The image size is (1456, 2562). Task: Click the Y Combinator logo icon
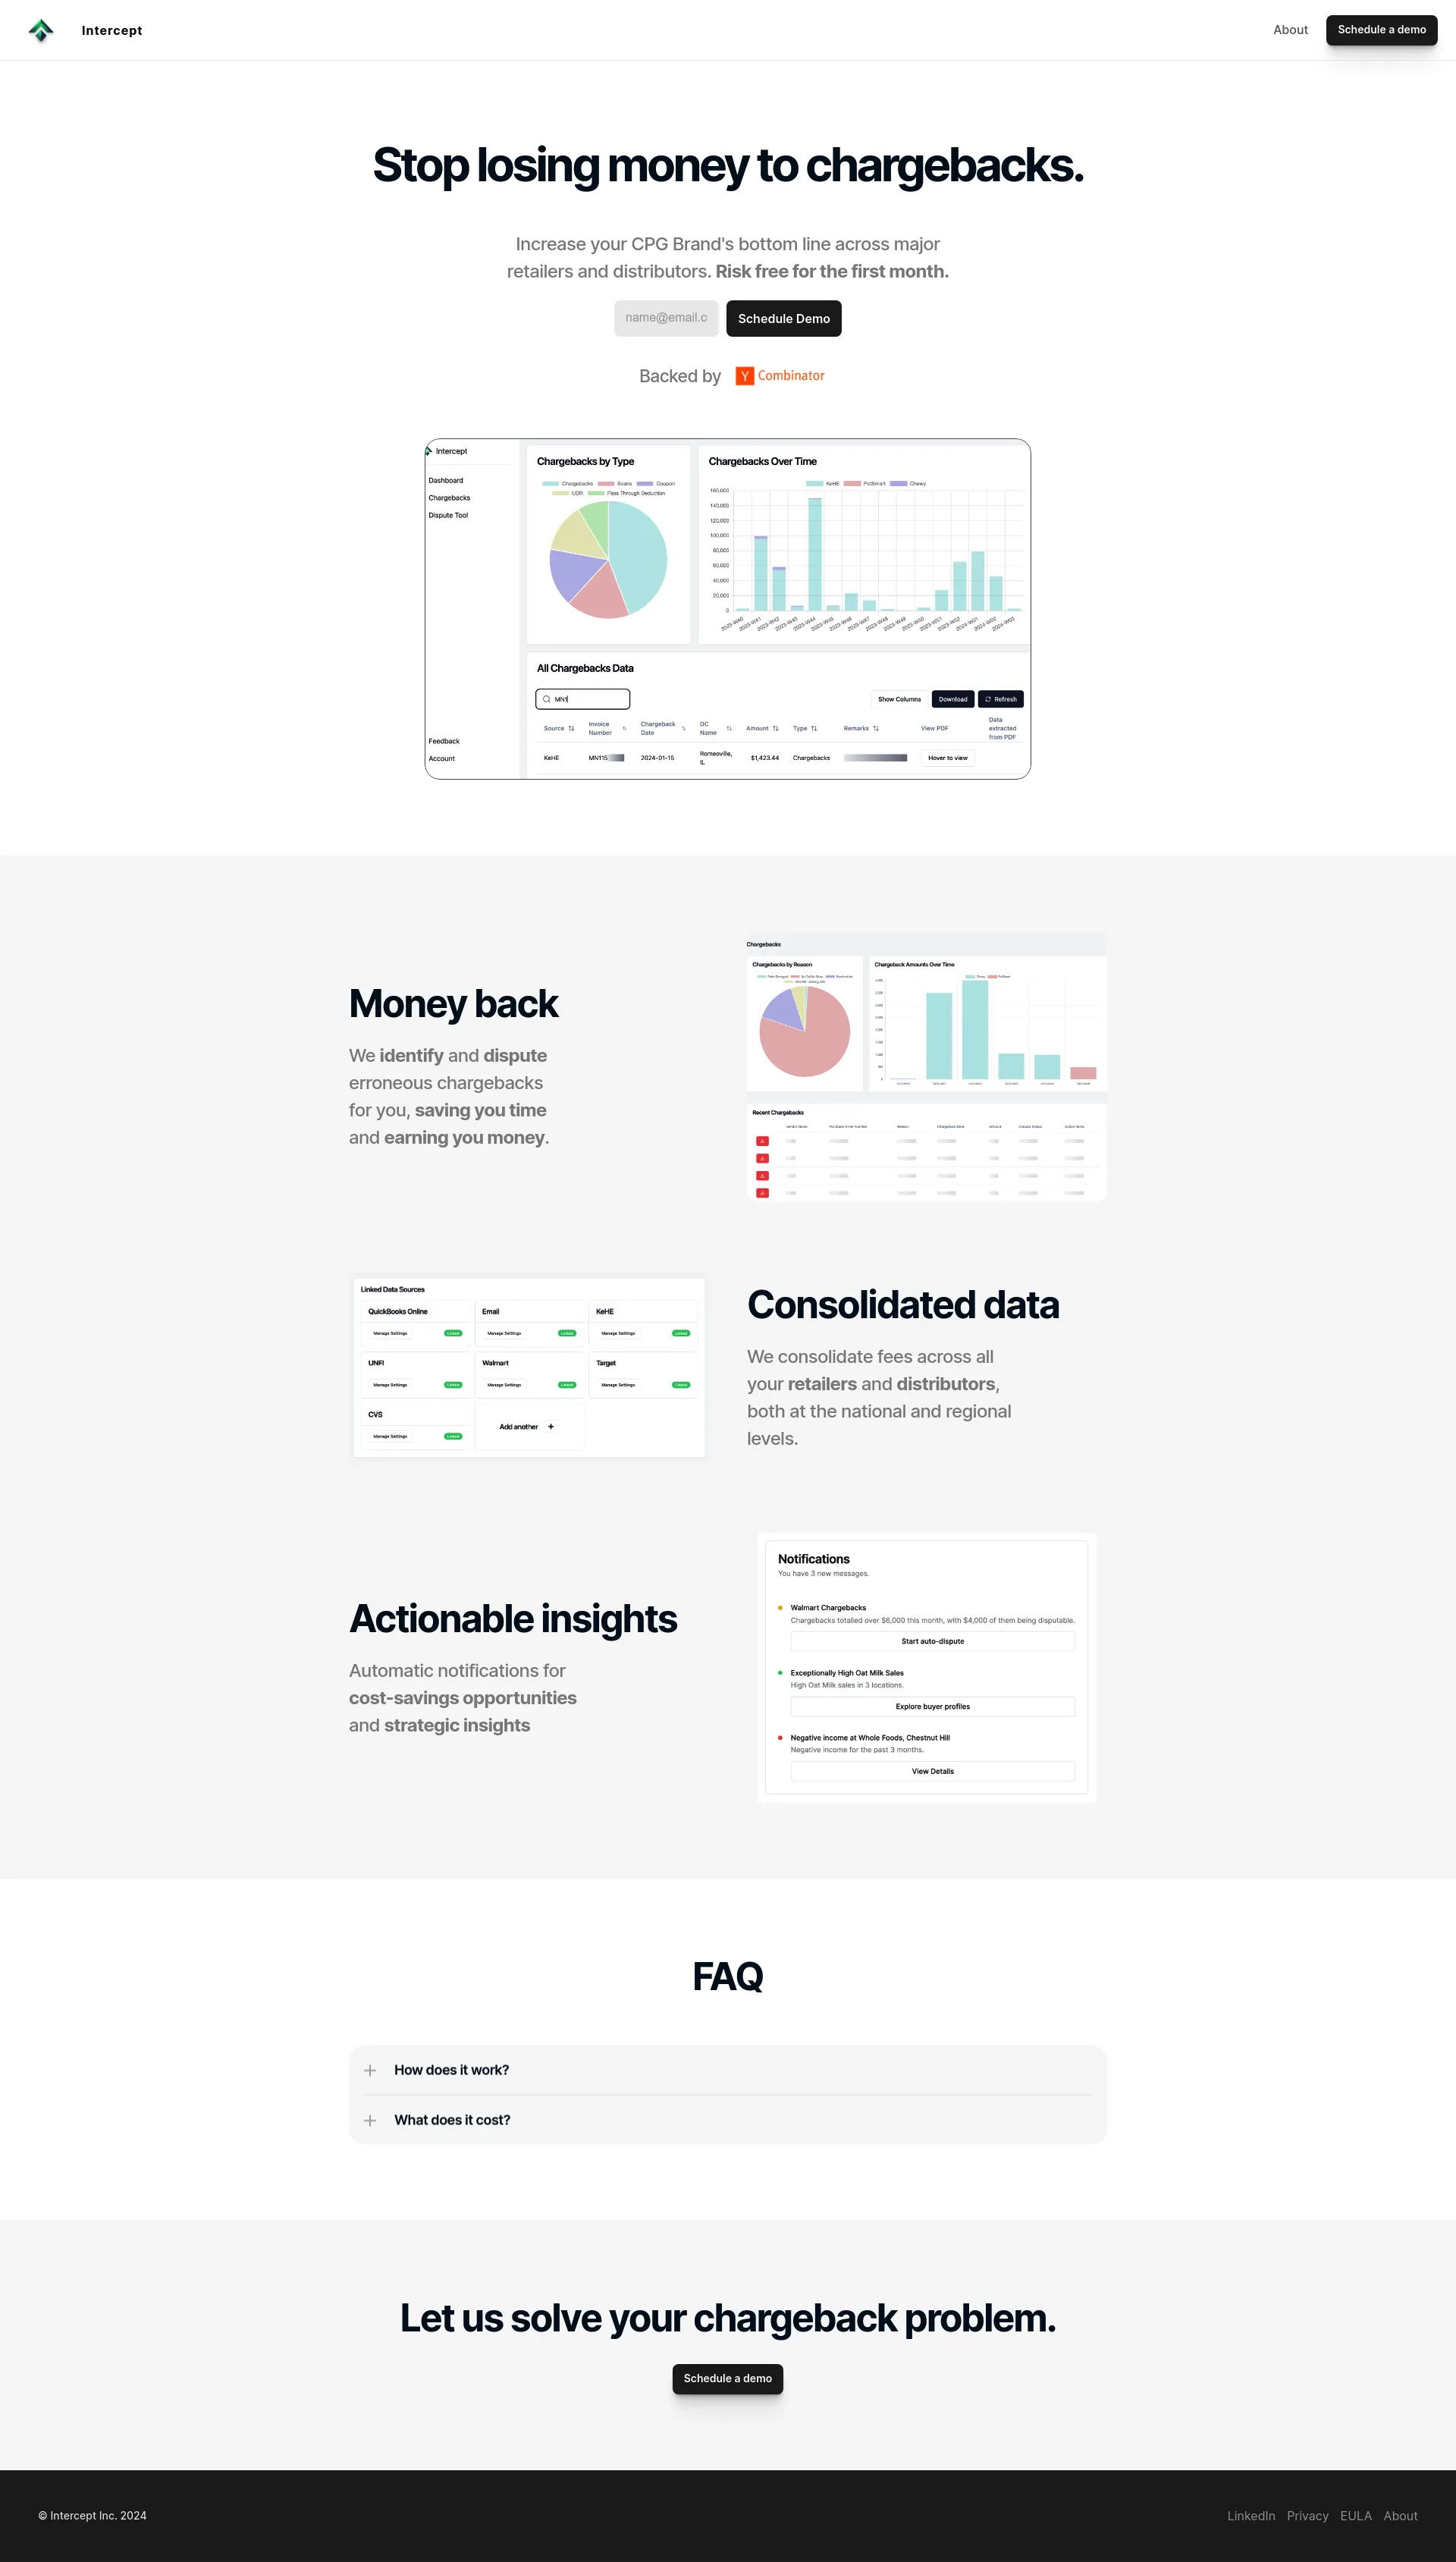(x=745, y=375)
